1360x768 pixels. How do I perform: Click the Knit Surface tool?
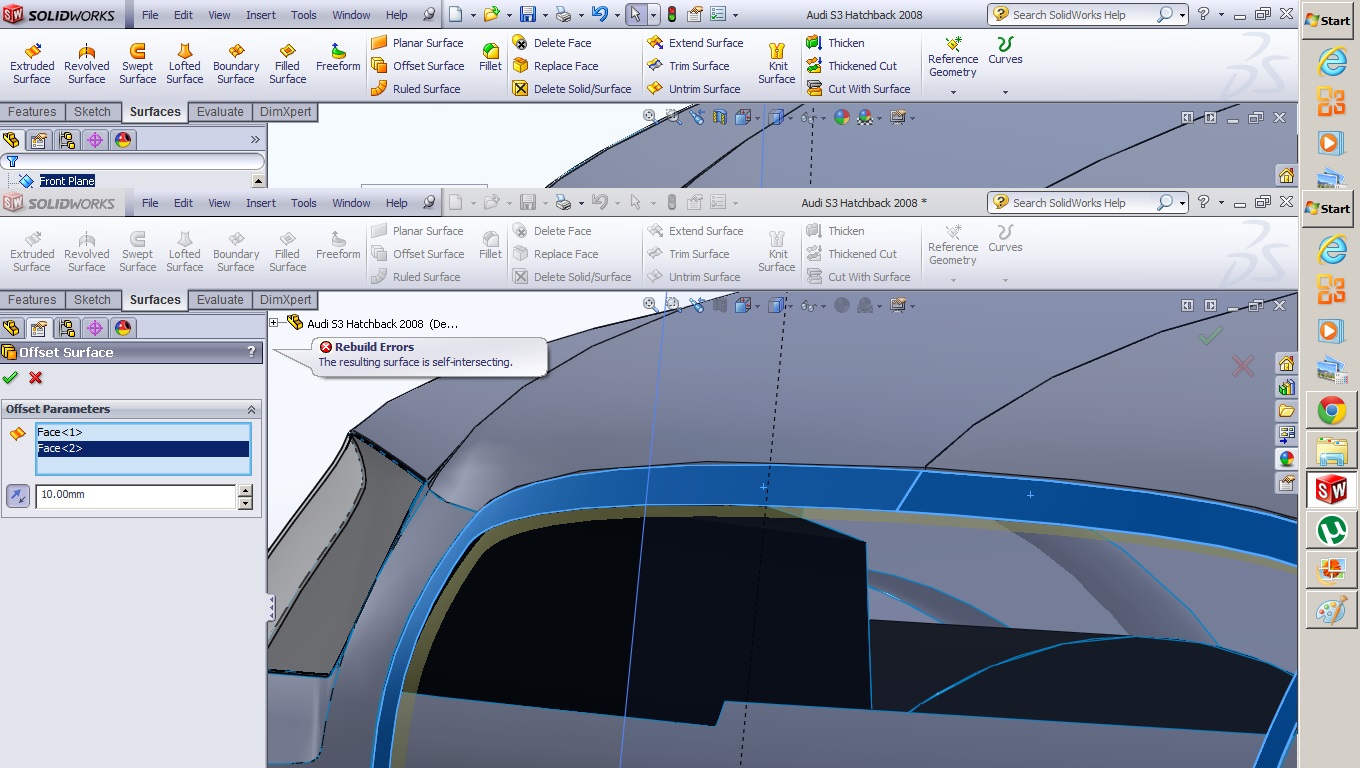click(777, 251)
